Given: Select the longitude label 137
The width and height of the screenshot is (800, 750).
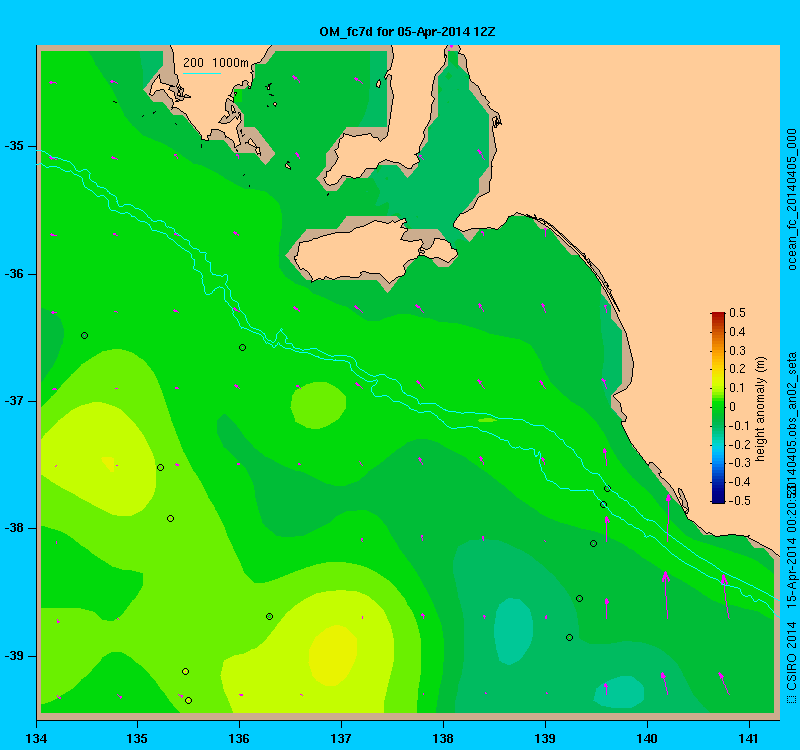Looking at the screenshot, I should pos(341,738).
